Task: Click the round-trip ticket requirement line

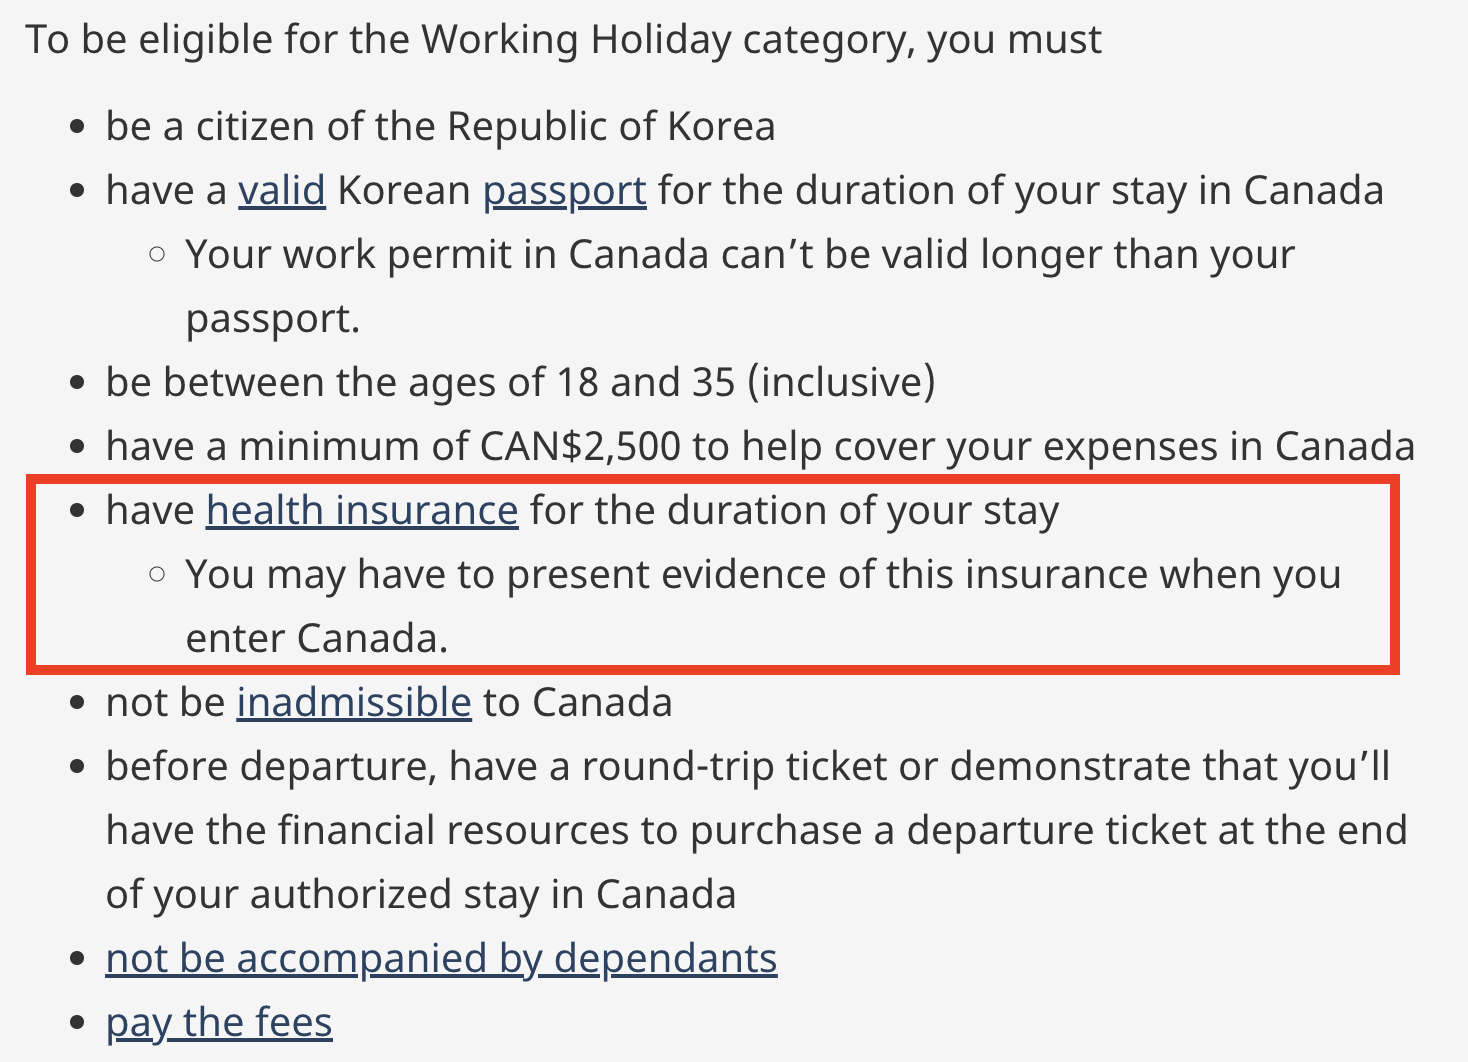Action: tap(748, 766)
